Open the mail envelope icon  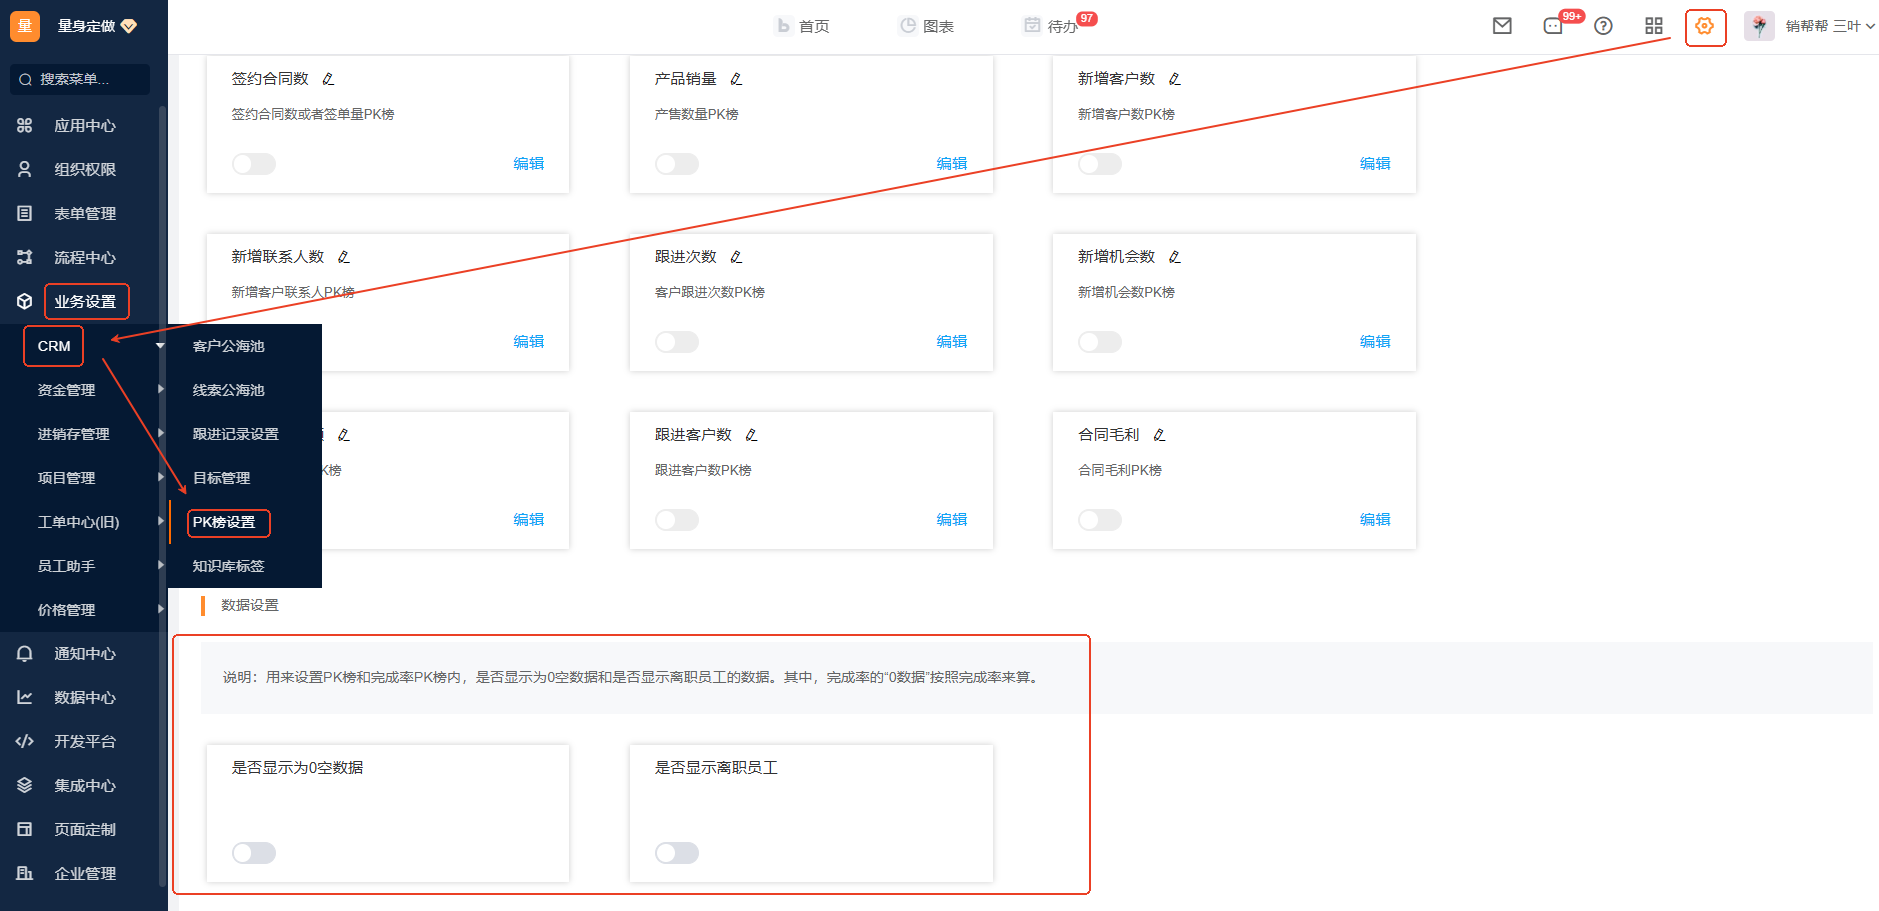point(1502,26)
